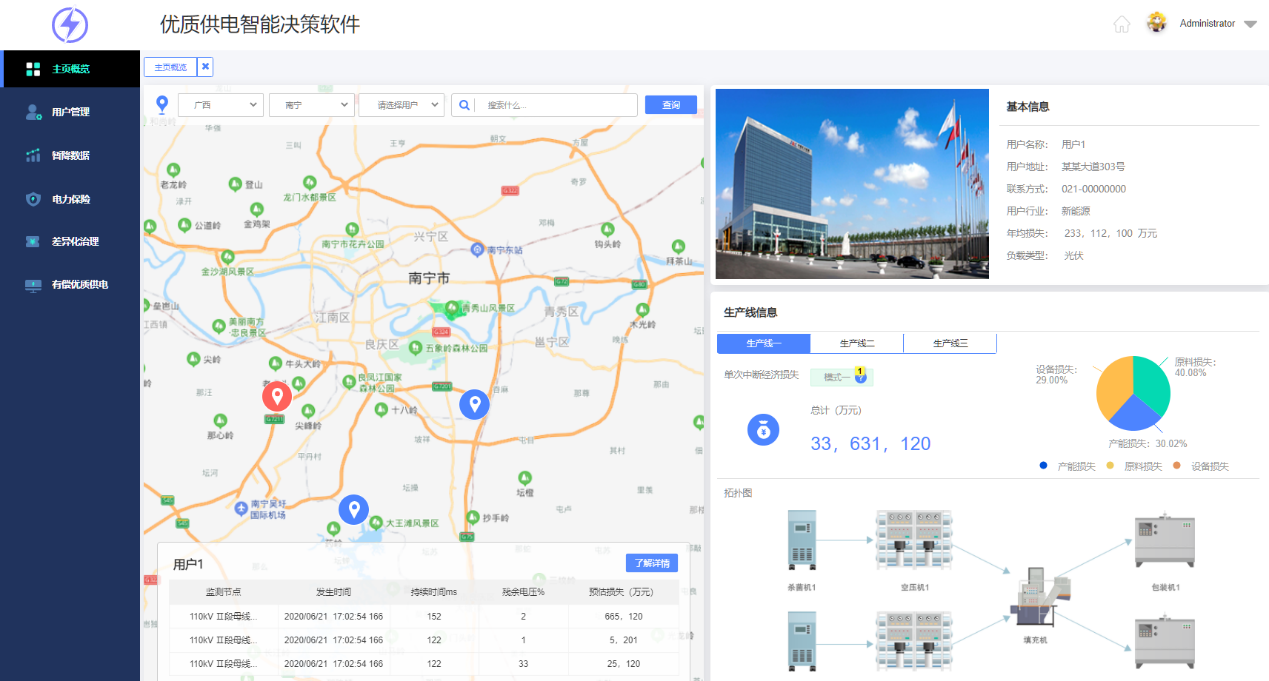Click the 了解详情 button
This screenshot has width=1269, height=681.
coord(651,563)
